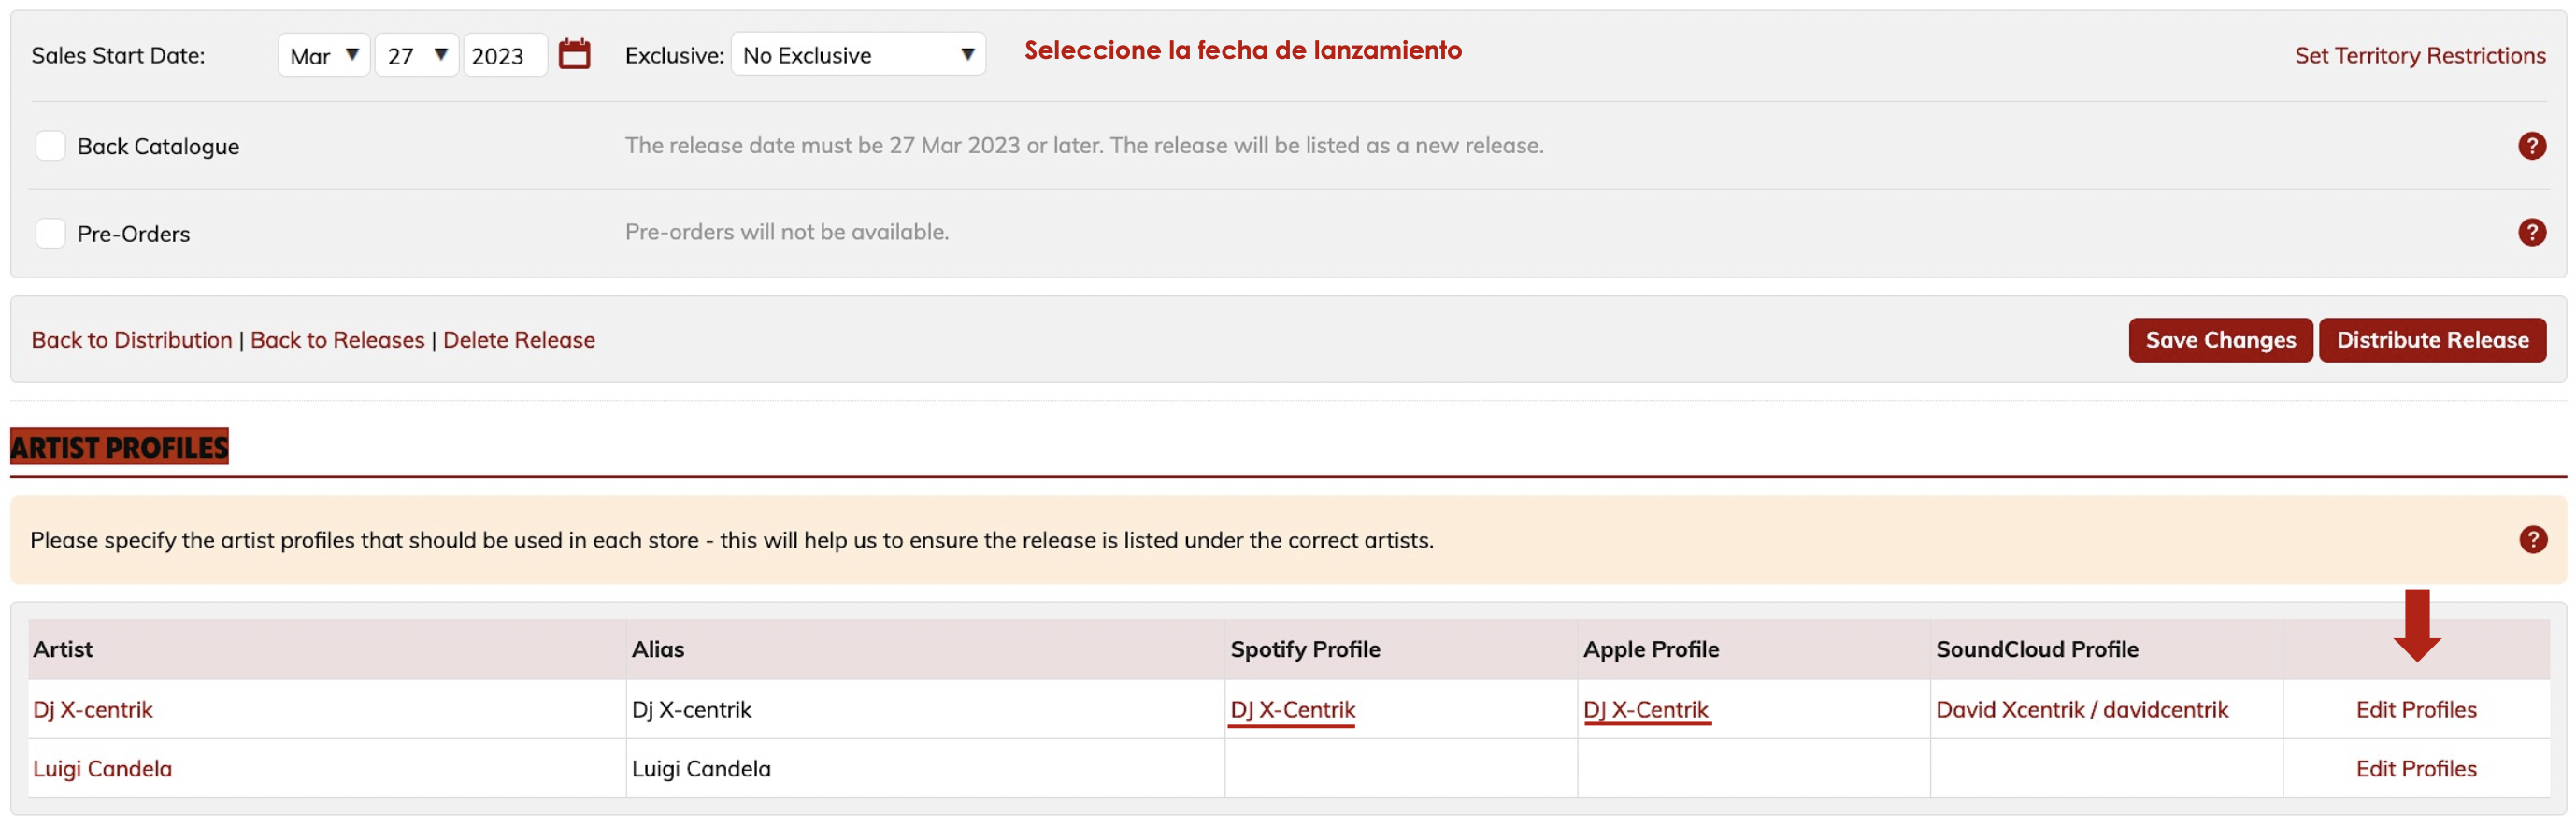The image size is (2576, 826).
Task: Open the calendar date picker icon
Action: [x=574, y=54]
